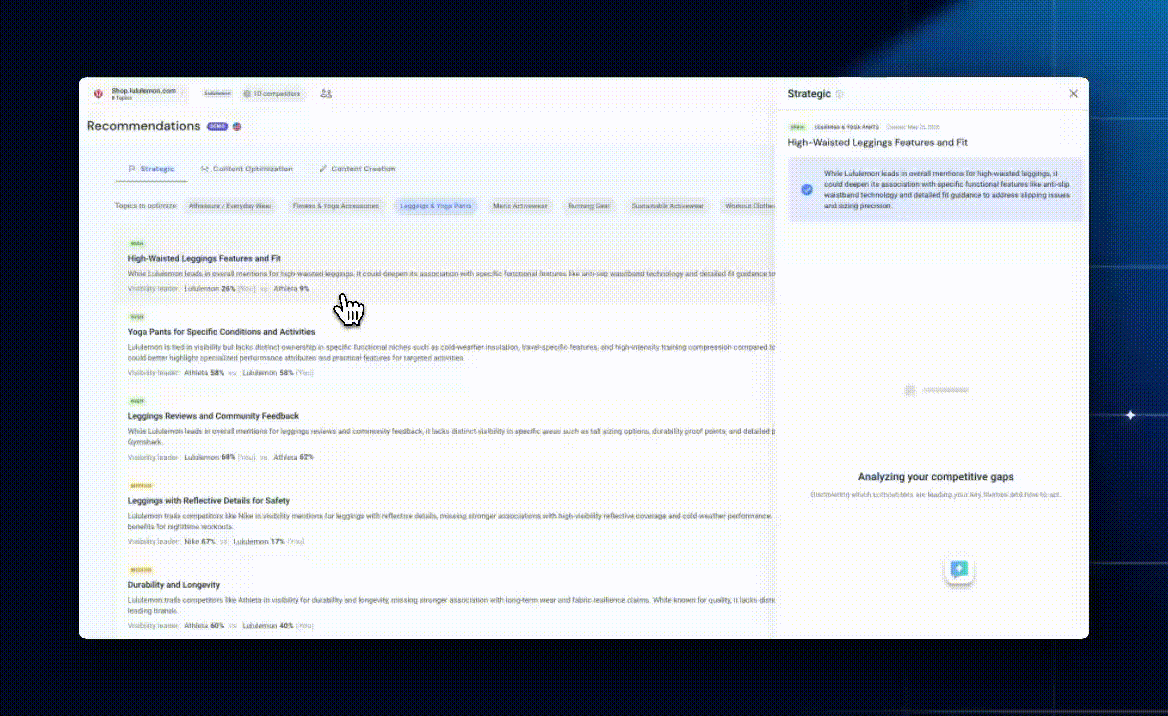Select the Workout Clothes topic chip
Viewport: 1168px width, 716px height.
749,206
